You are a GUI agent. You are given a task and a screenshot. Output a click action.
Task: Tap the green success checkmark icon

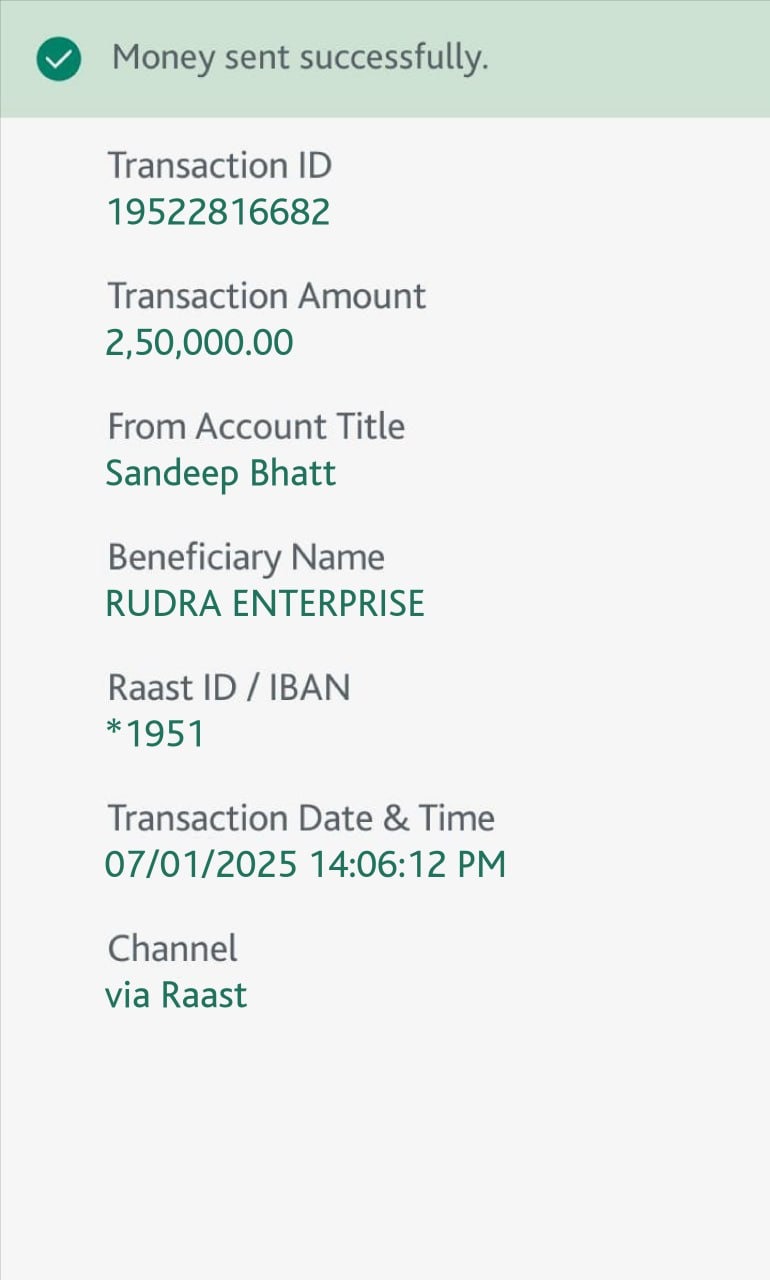pyautogui.click(x=59, y=59)
